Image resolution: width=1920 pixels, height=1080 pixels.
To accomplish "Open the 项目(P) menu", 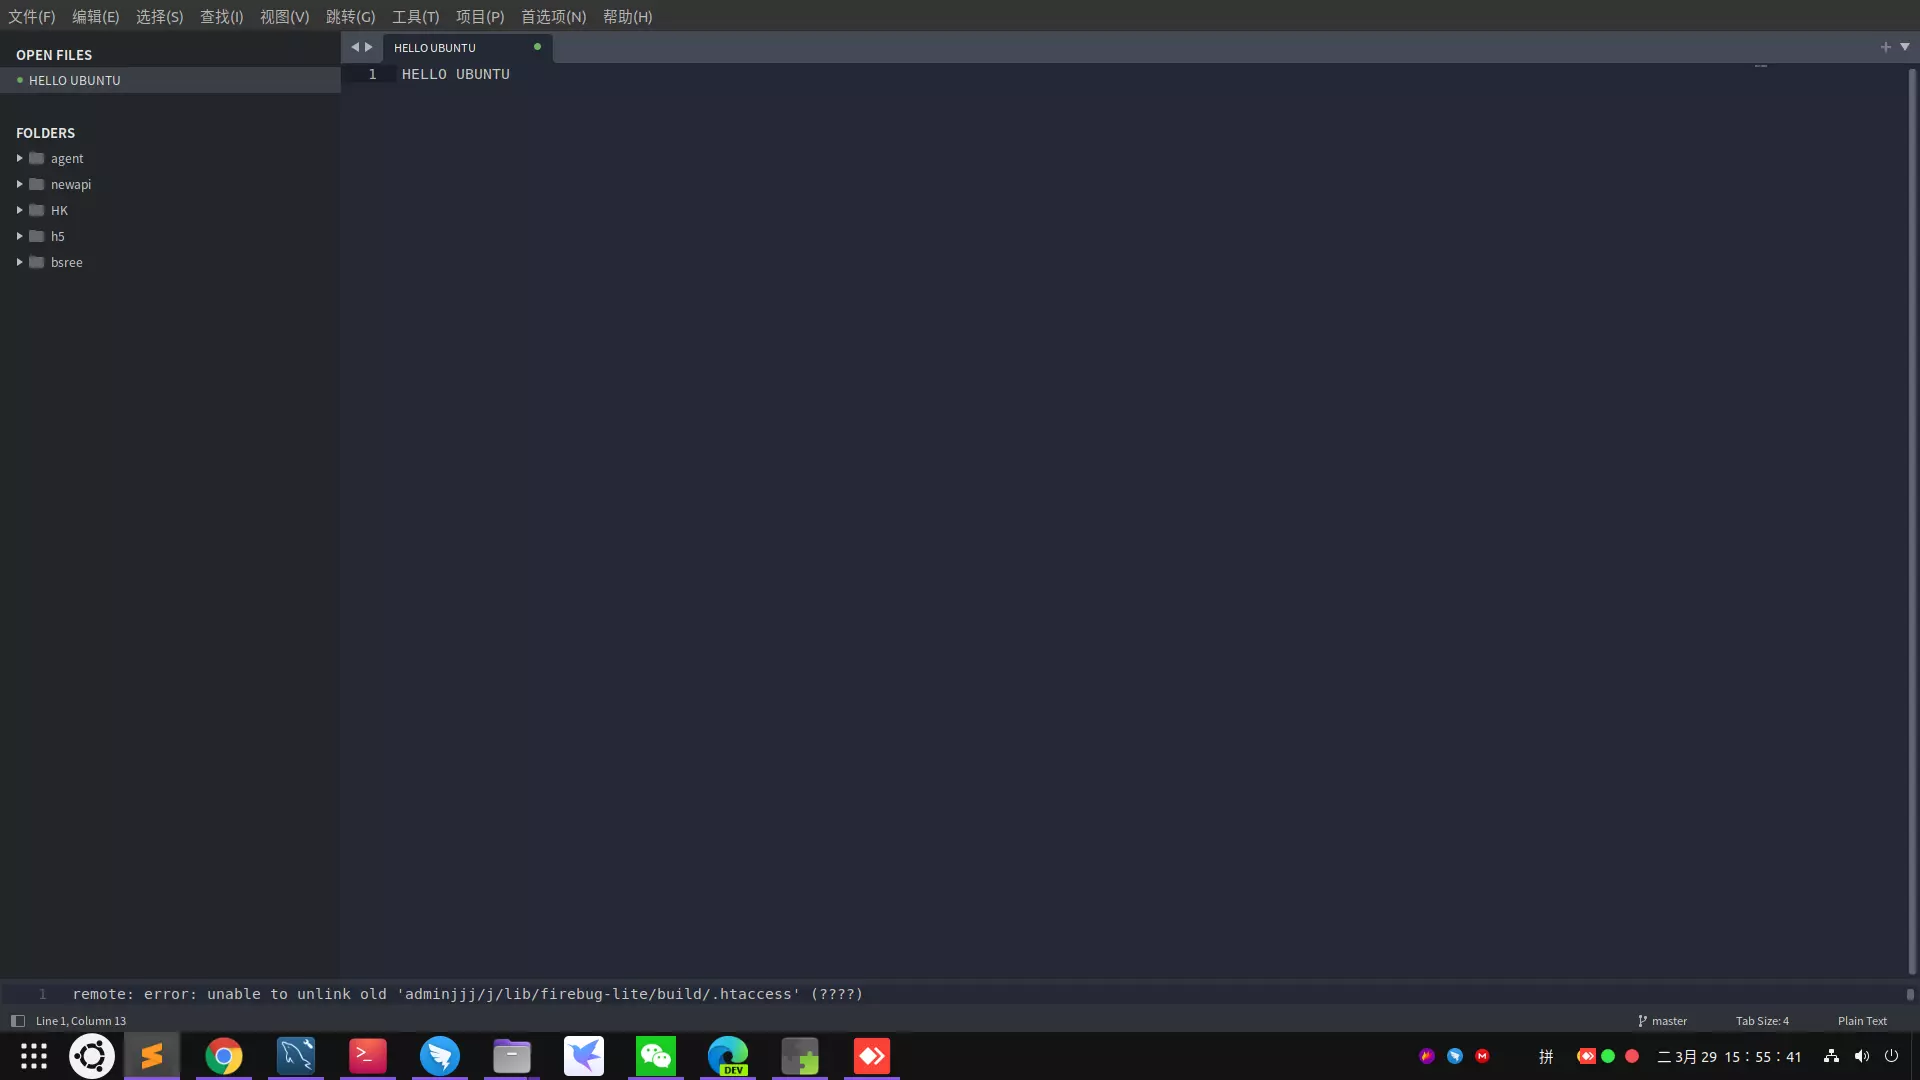I will tap(480, 17).
